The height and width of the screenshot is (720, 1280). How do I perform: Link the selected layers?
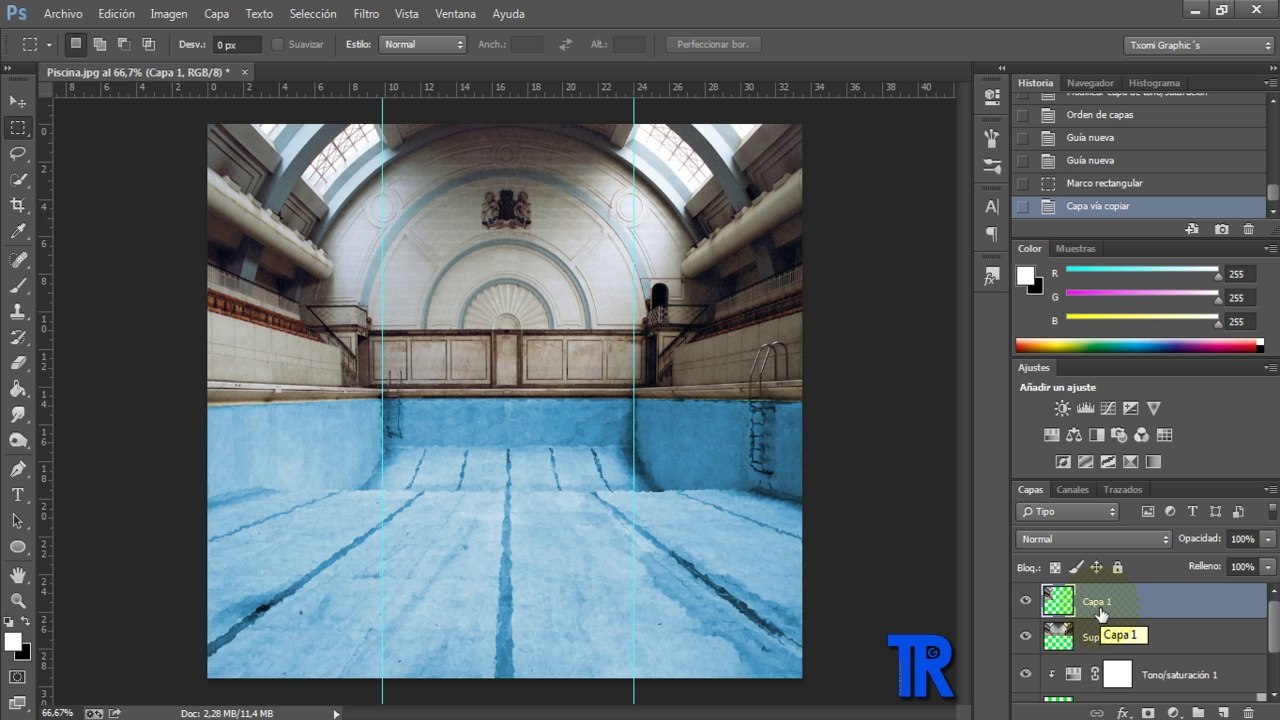point(1097,713)
